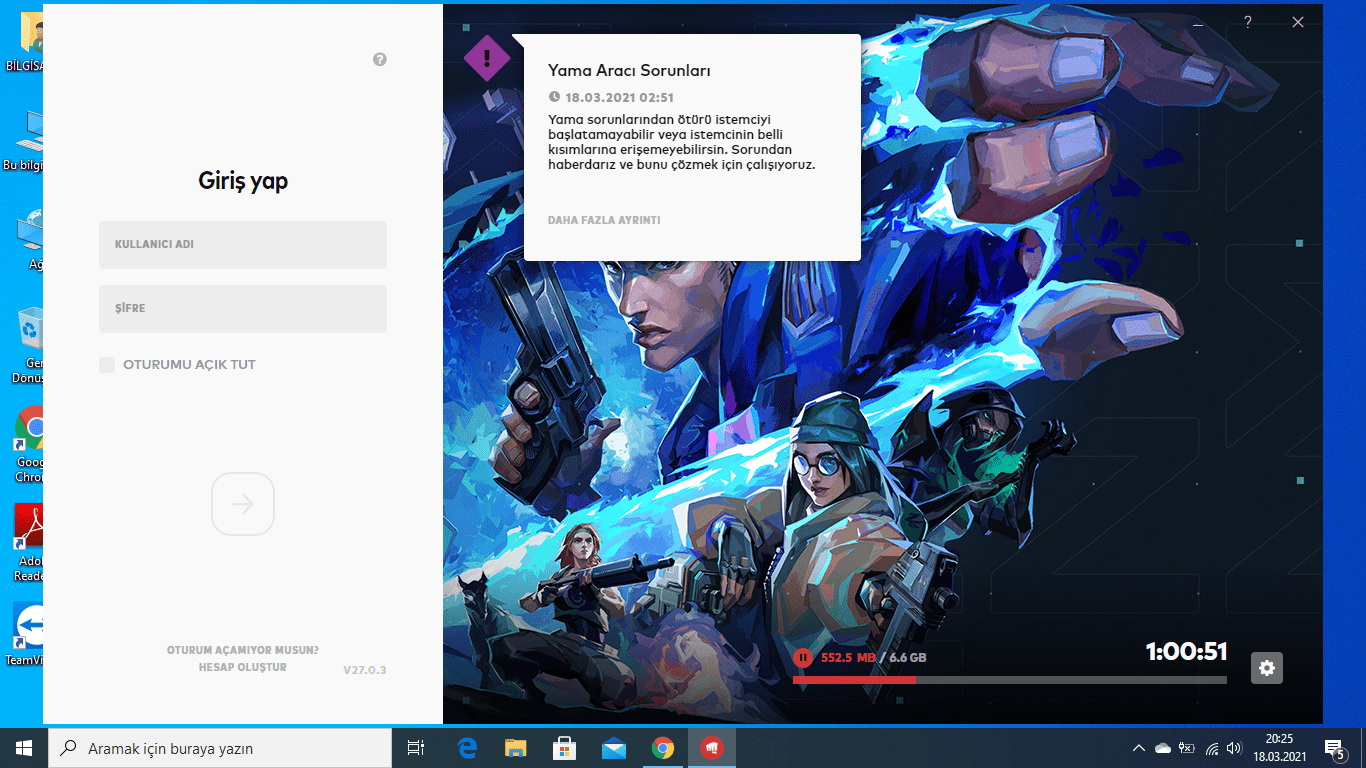Open the Riot Client settings gear

pos(1267,668)
